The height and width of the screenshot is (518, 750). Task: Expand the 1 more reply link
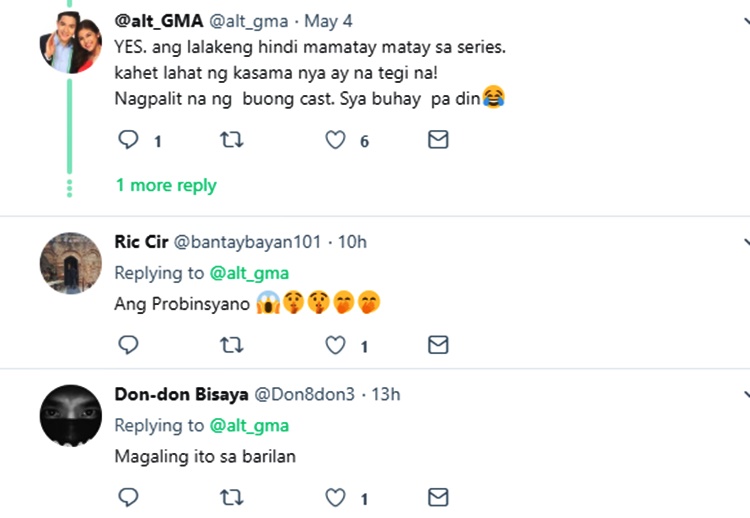pyautogui.click(x=166, y=185)
